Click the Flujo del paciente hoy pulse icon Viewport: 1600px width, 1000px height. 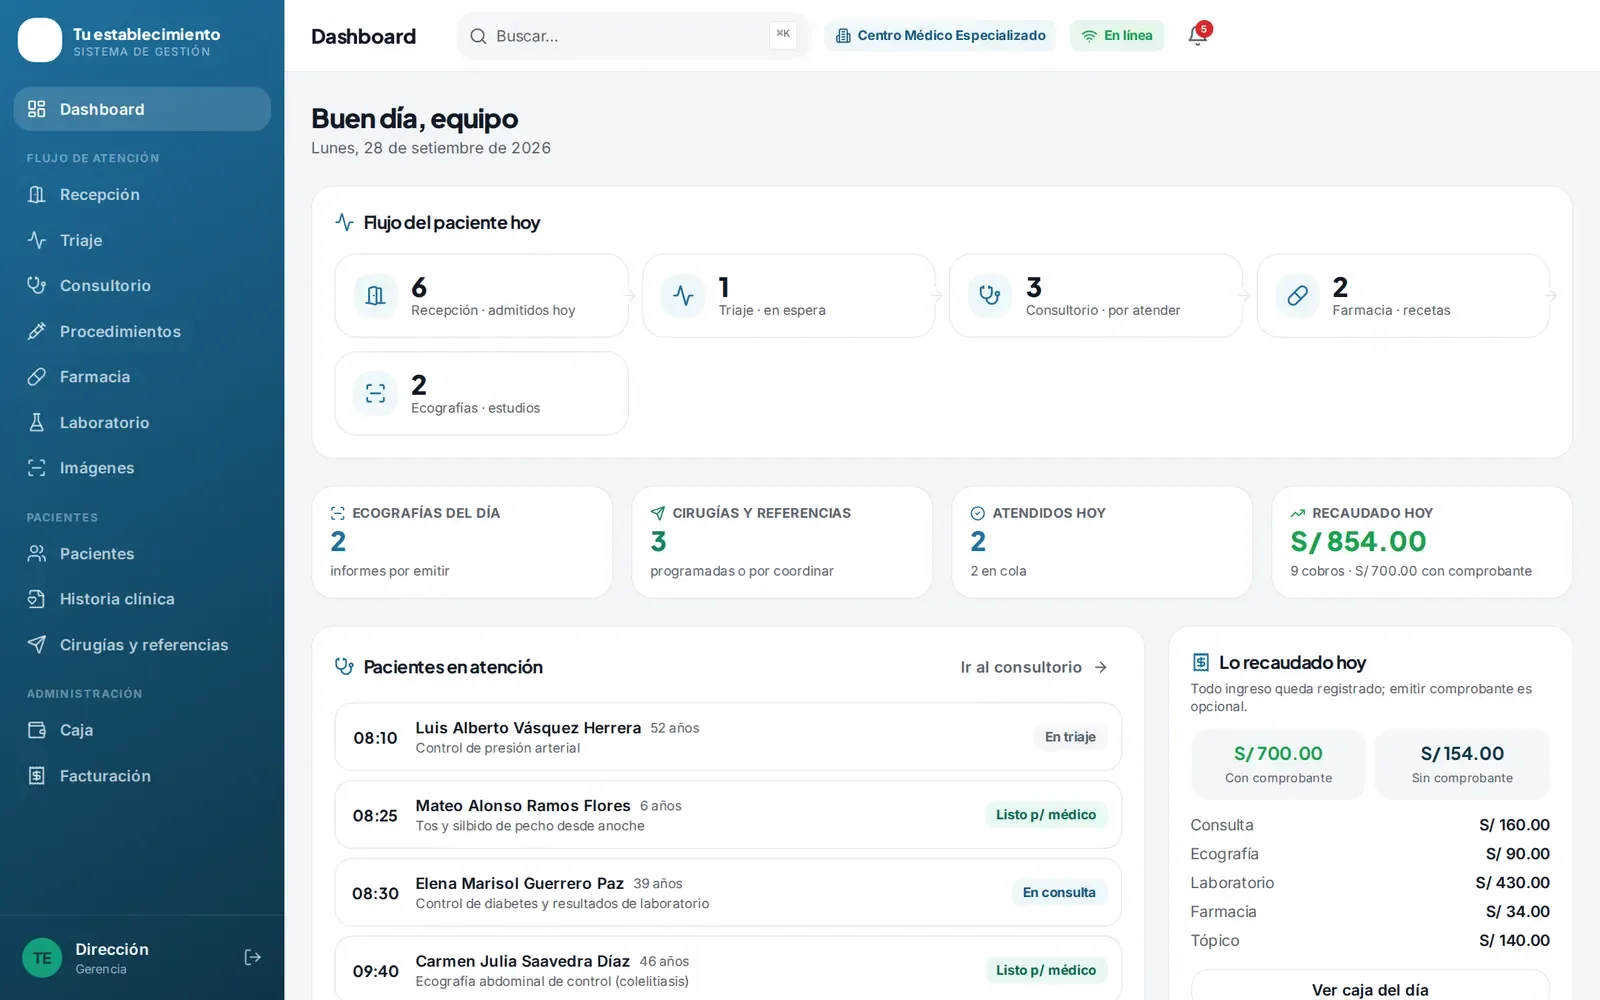click(344, 222)
